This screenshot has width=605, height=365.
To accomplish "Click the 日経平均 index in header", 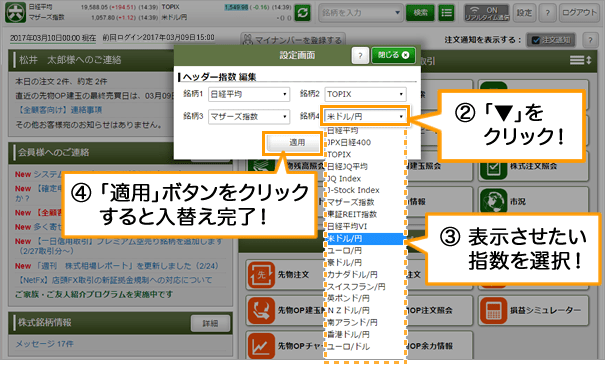I will (41, 7).
